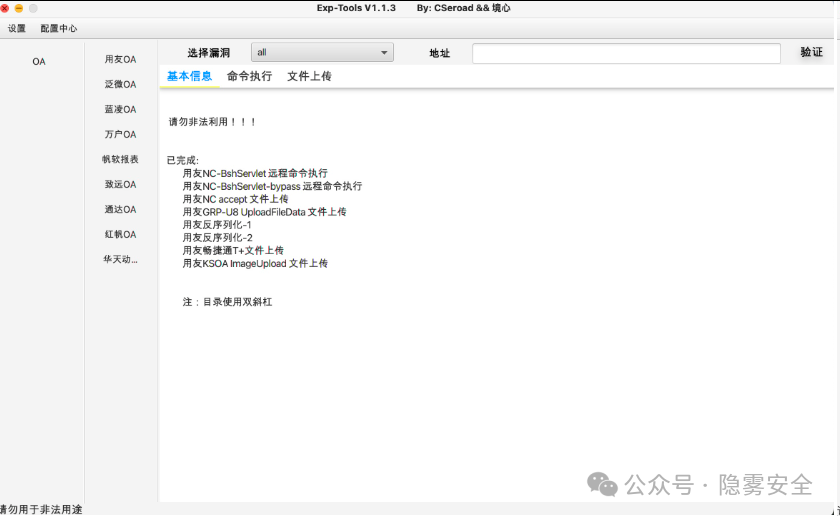Select 红帆OA in the vendor list
The width and height of the screenshot is (840, 519).
click(120, 235)
